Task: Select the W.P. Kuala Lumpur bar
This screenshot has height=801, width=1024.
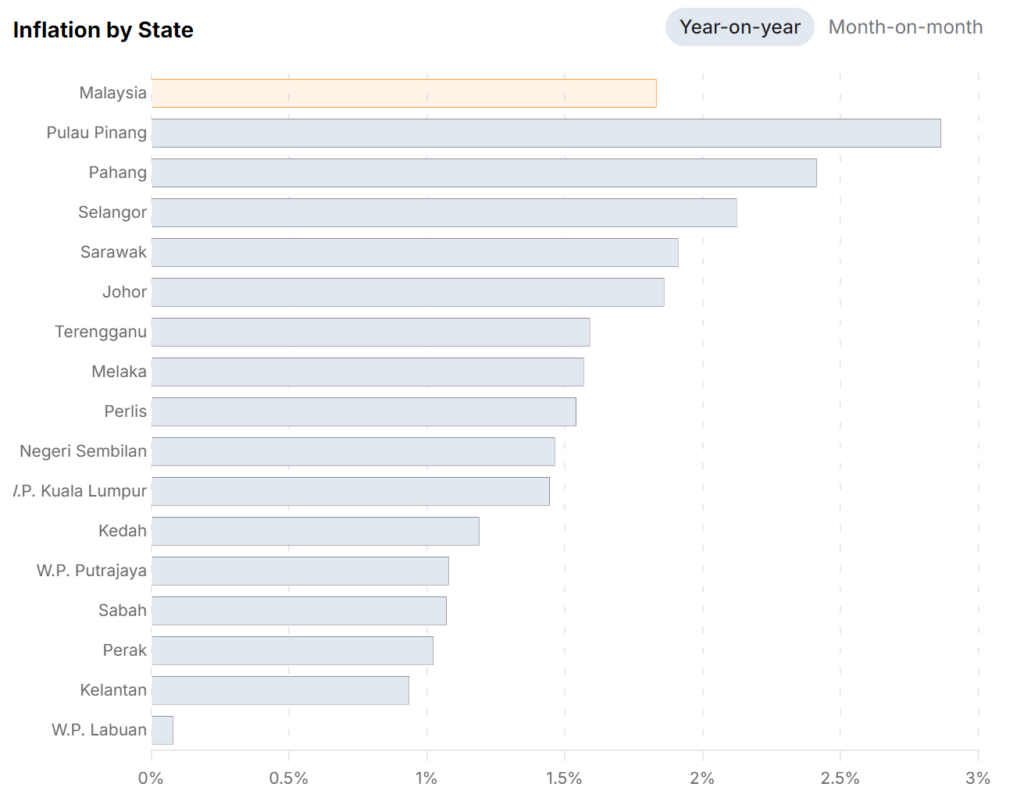Action: (351, 491)
